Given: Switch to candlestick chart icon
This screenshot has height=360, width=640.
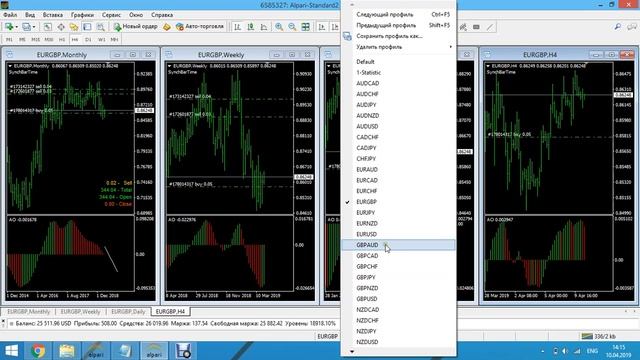Looking at the screenshot, I should pos(251,27).
